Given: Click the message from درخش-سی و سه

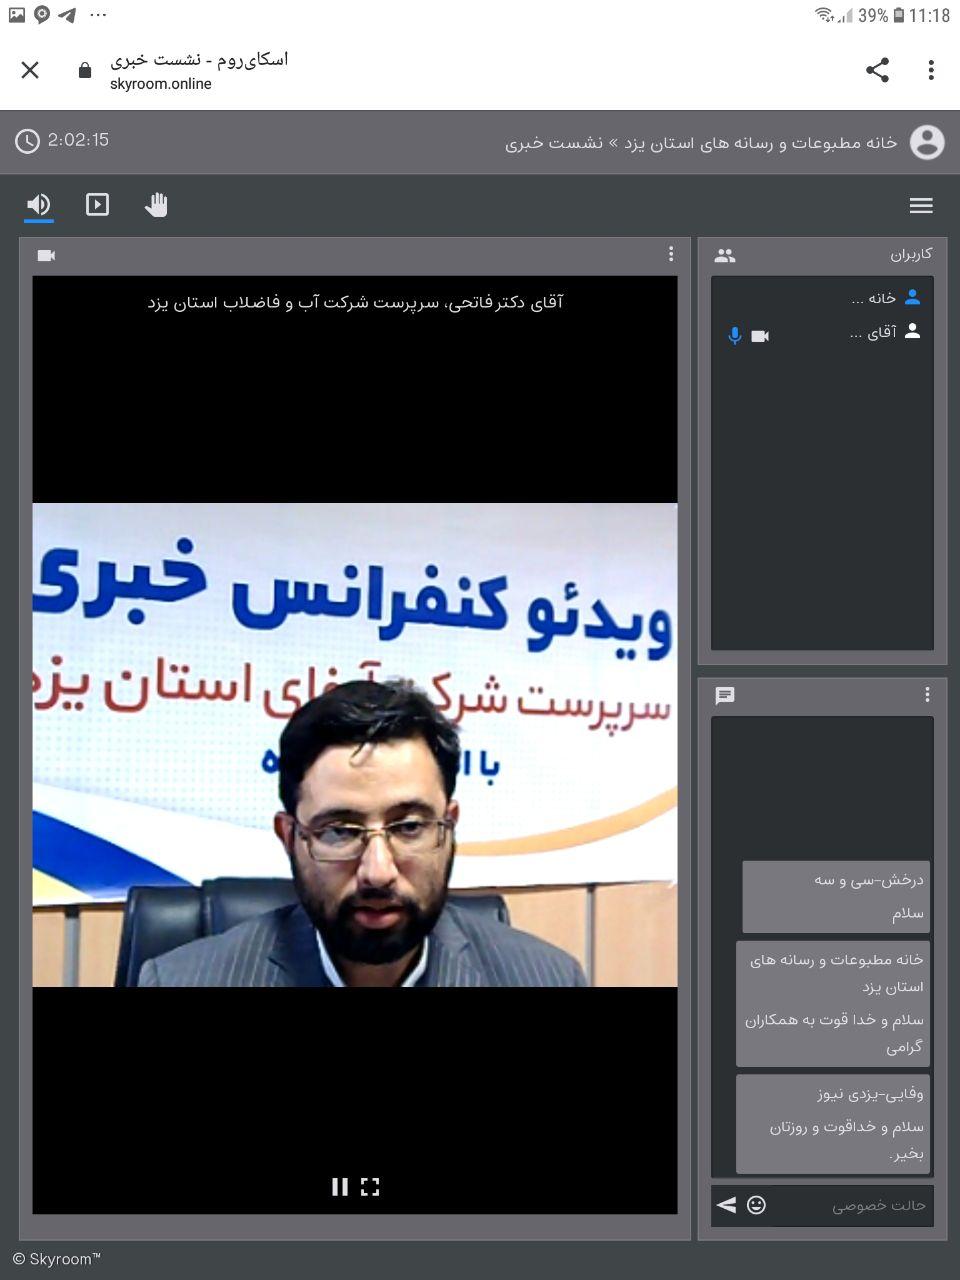Looking at the screenshot, I should (x=836, y=897).
